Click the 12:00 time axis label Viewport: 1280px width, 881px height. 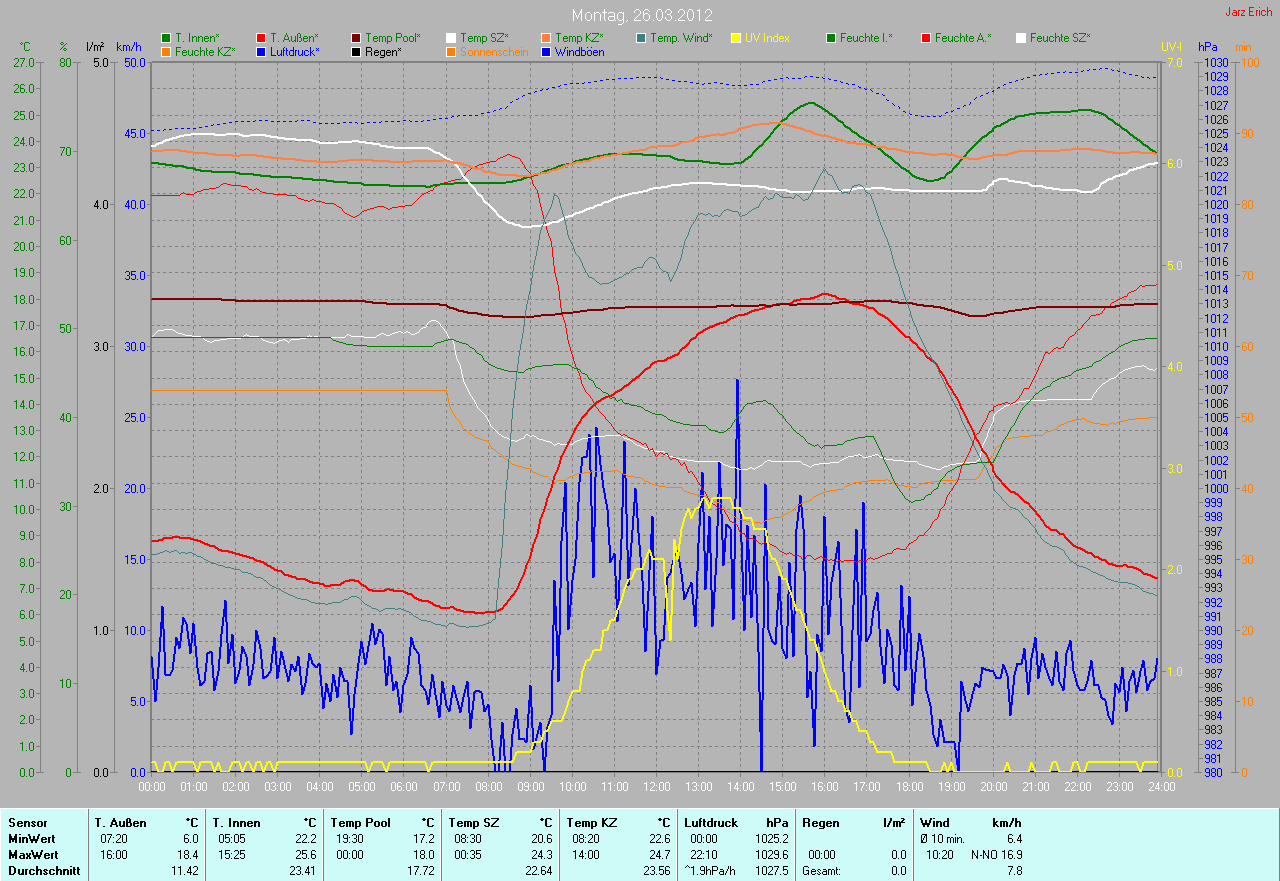pos(656,787)
